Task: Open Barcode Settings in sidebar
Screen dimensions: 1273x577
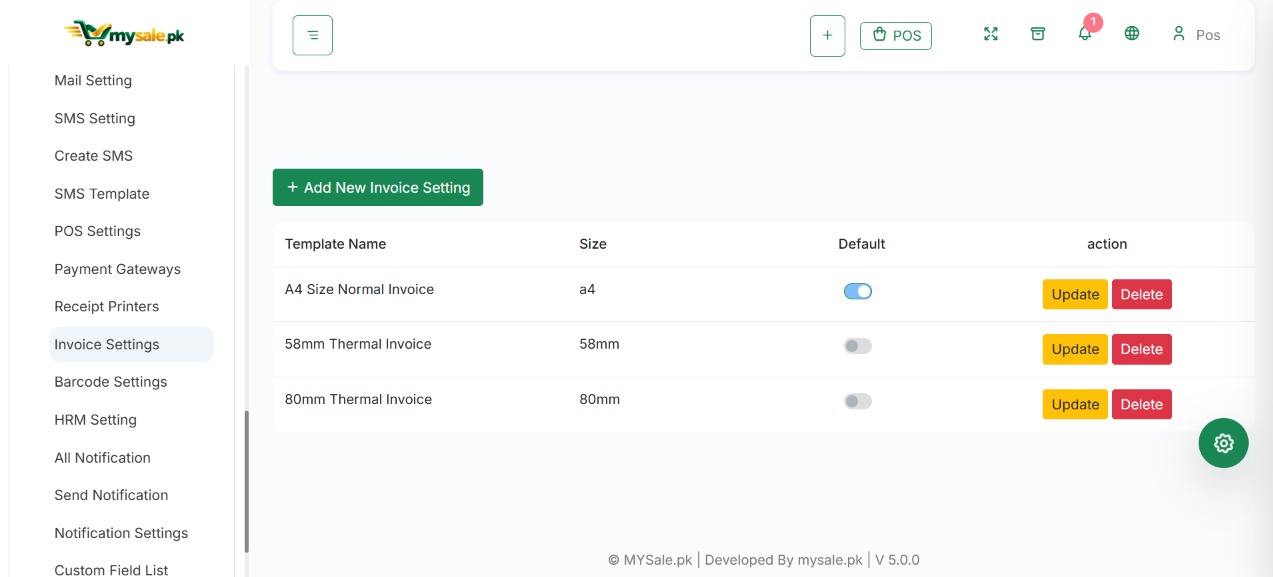Action: [111, 382]
